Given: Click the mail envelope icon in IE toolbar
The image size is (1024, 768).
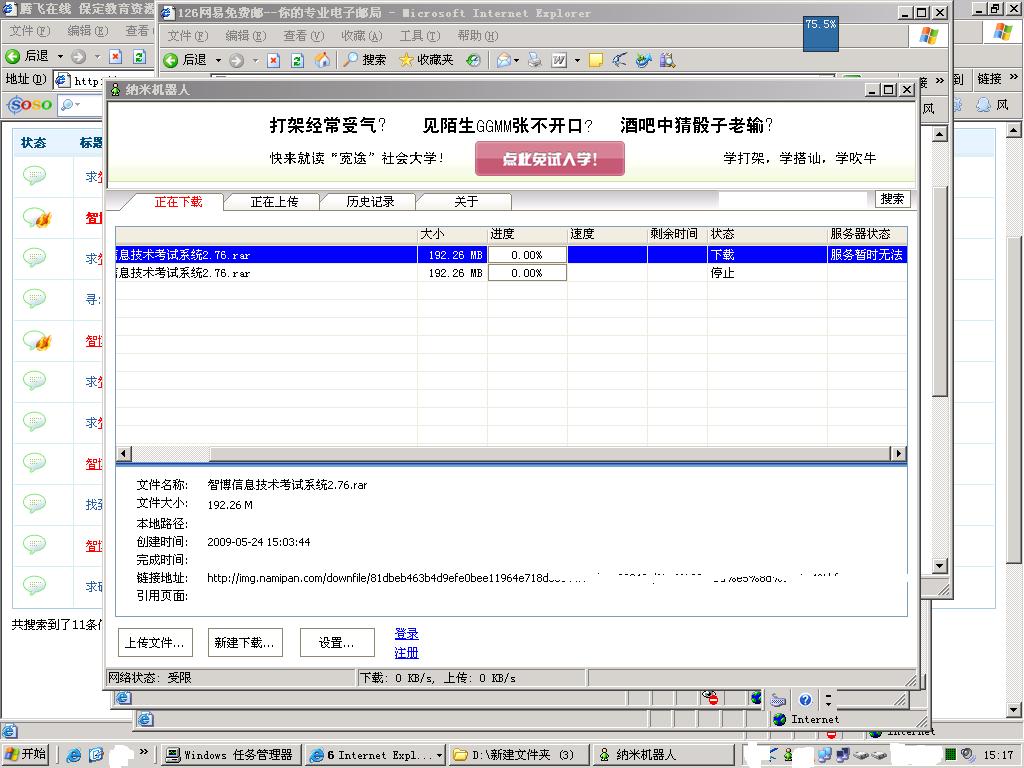Looking at the screenshot, I should (503, 60).
